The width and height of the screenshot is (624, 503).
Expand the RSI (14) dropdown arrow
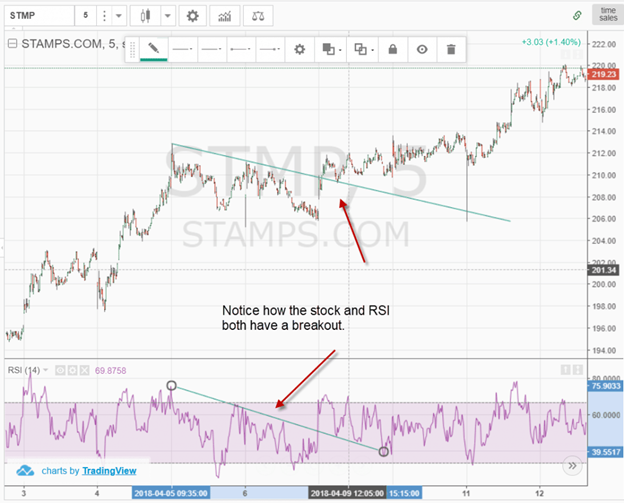46,370
